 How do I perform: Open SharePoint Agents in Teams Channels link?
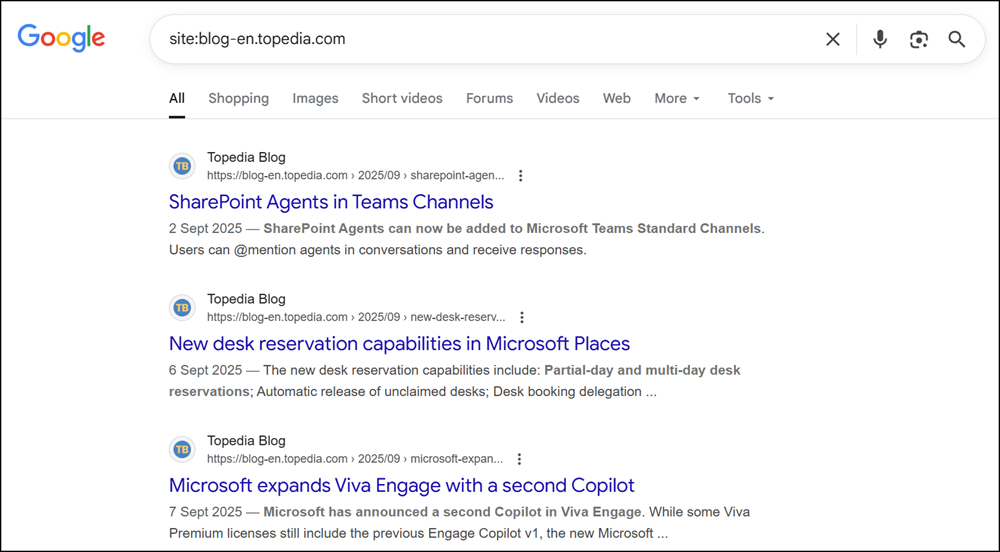[331, 202]
